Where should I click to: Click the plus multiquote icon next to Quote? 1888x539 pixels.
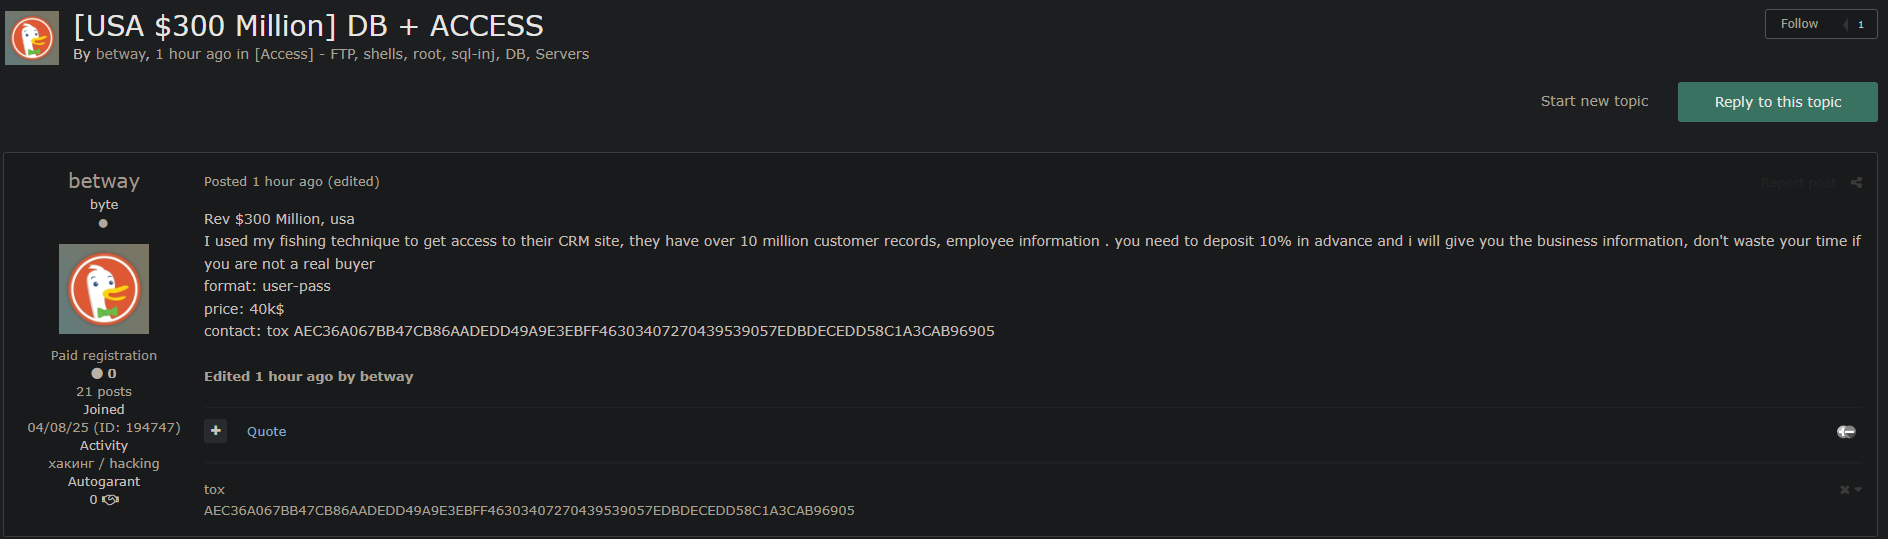point(215,431)
